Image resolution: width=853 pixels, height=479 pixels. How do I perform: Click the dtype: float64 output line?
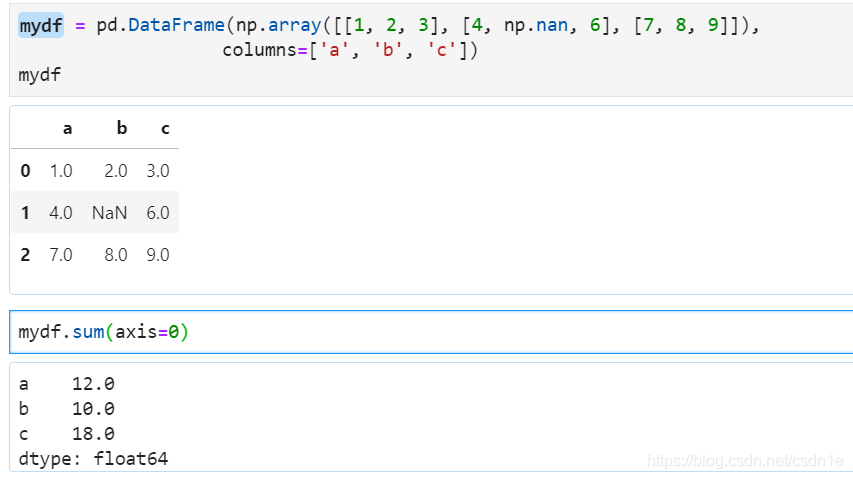click(x=93, y=459)
